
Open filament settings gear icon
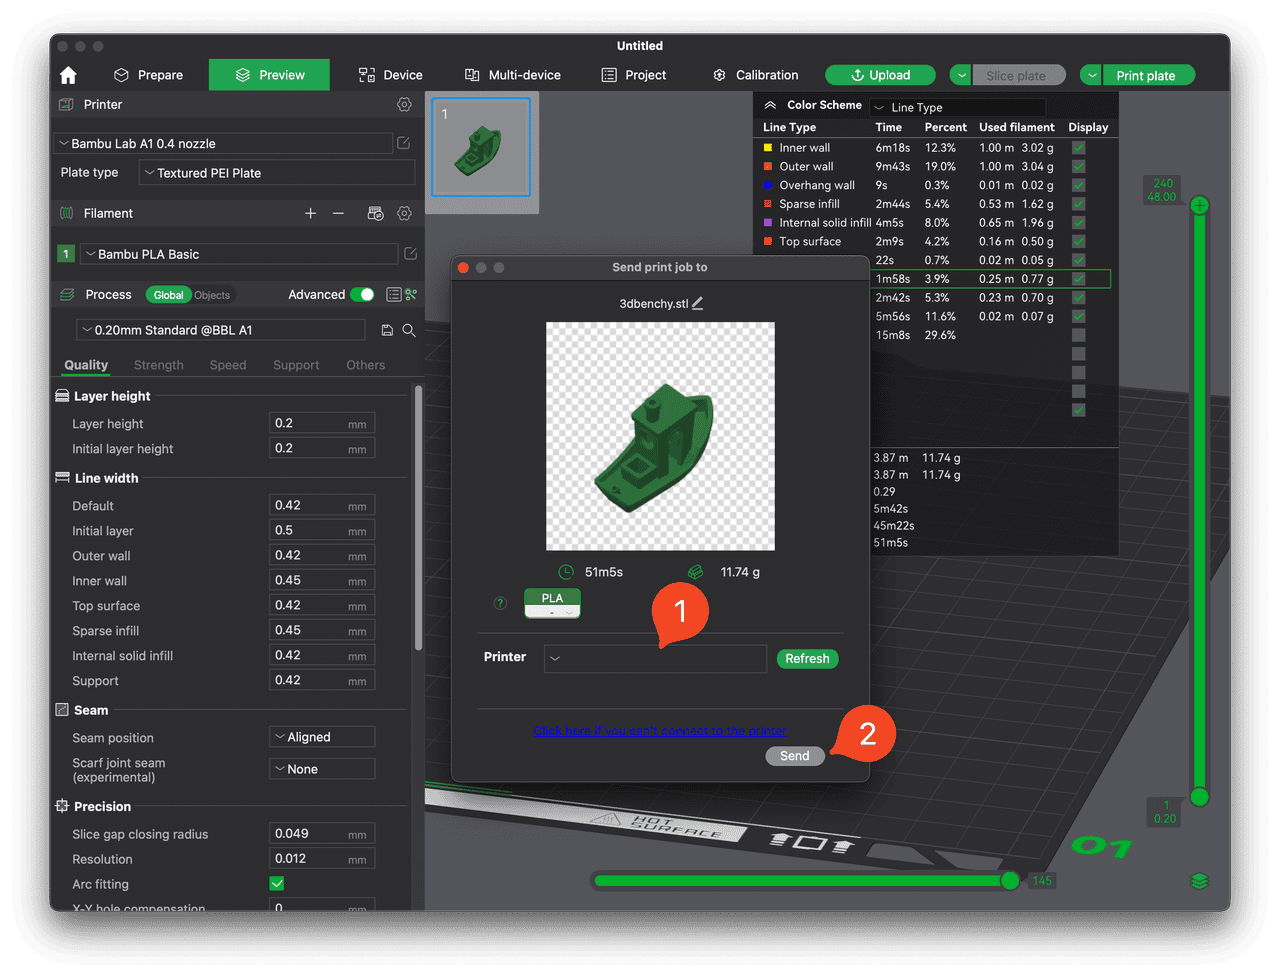coord(404,213)
